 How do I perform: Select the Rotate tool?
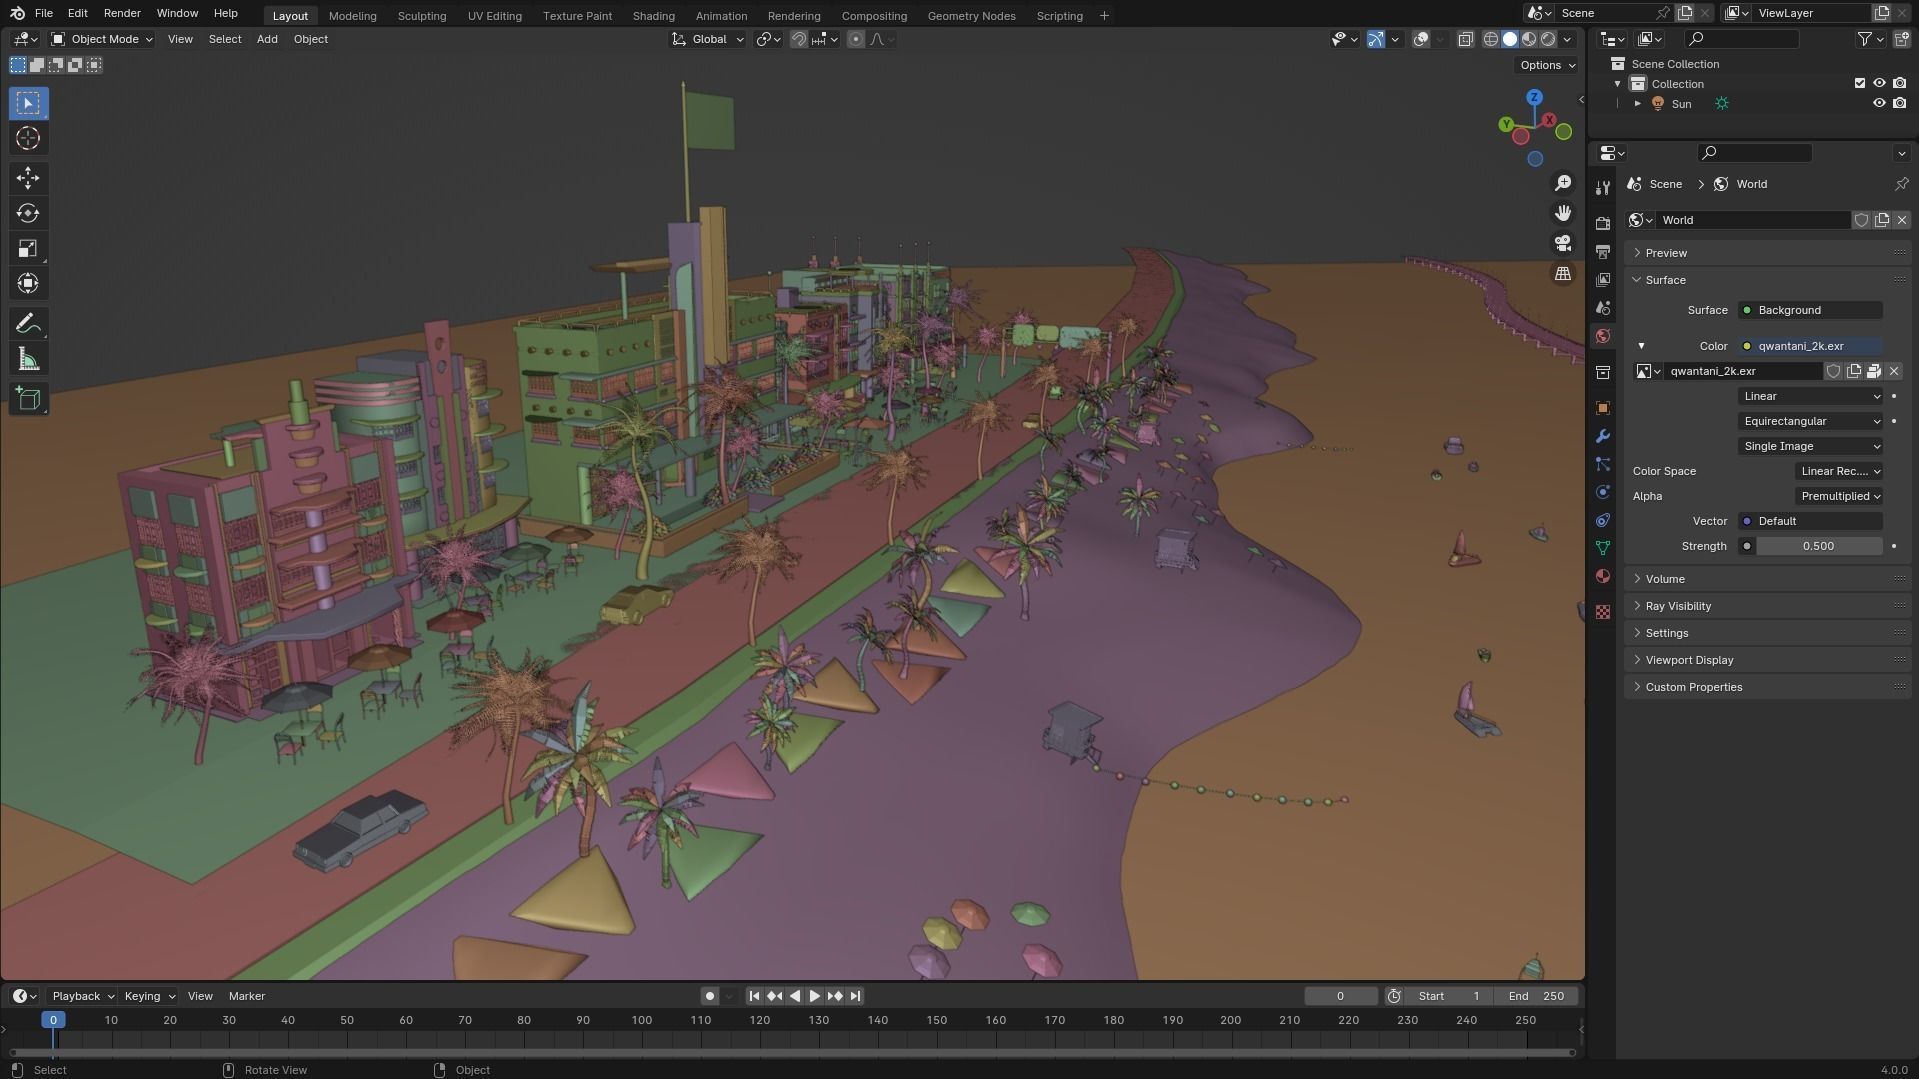28,213
